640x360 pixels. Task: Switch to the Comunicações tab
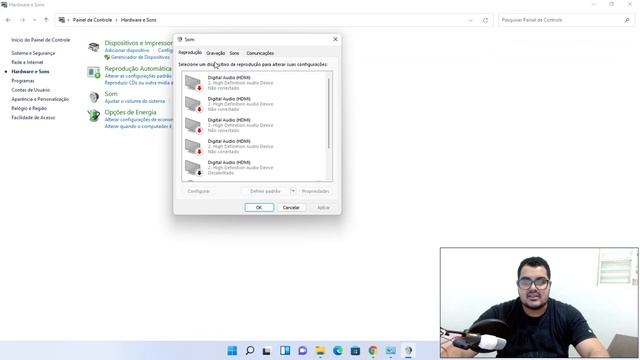260,53
